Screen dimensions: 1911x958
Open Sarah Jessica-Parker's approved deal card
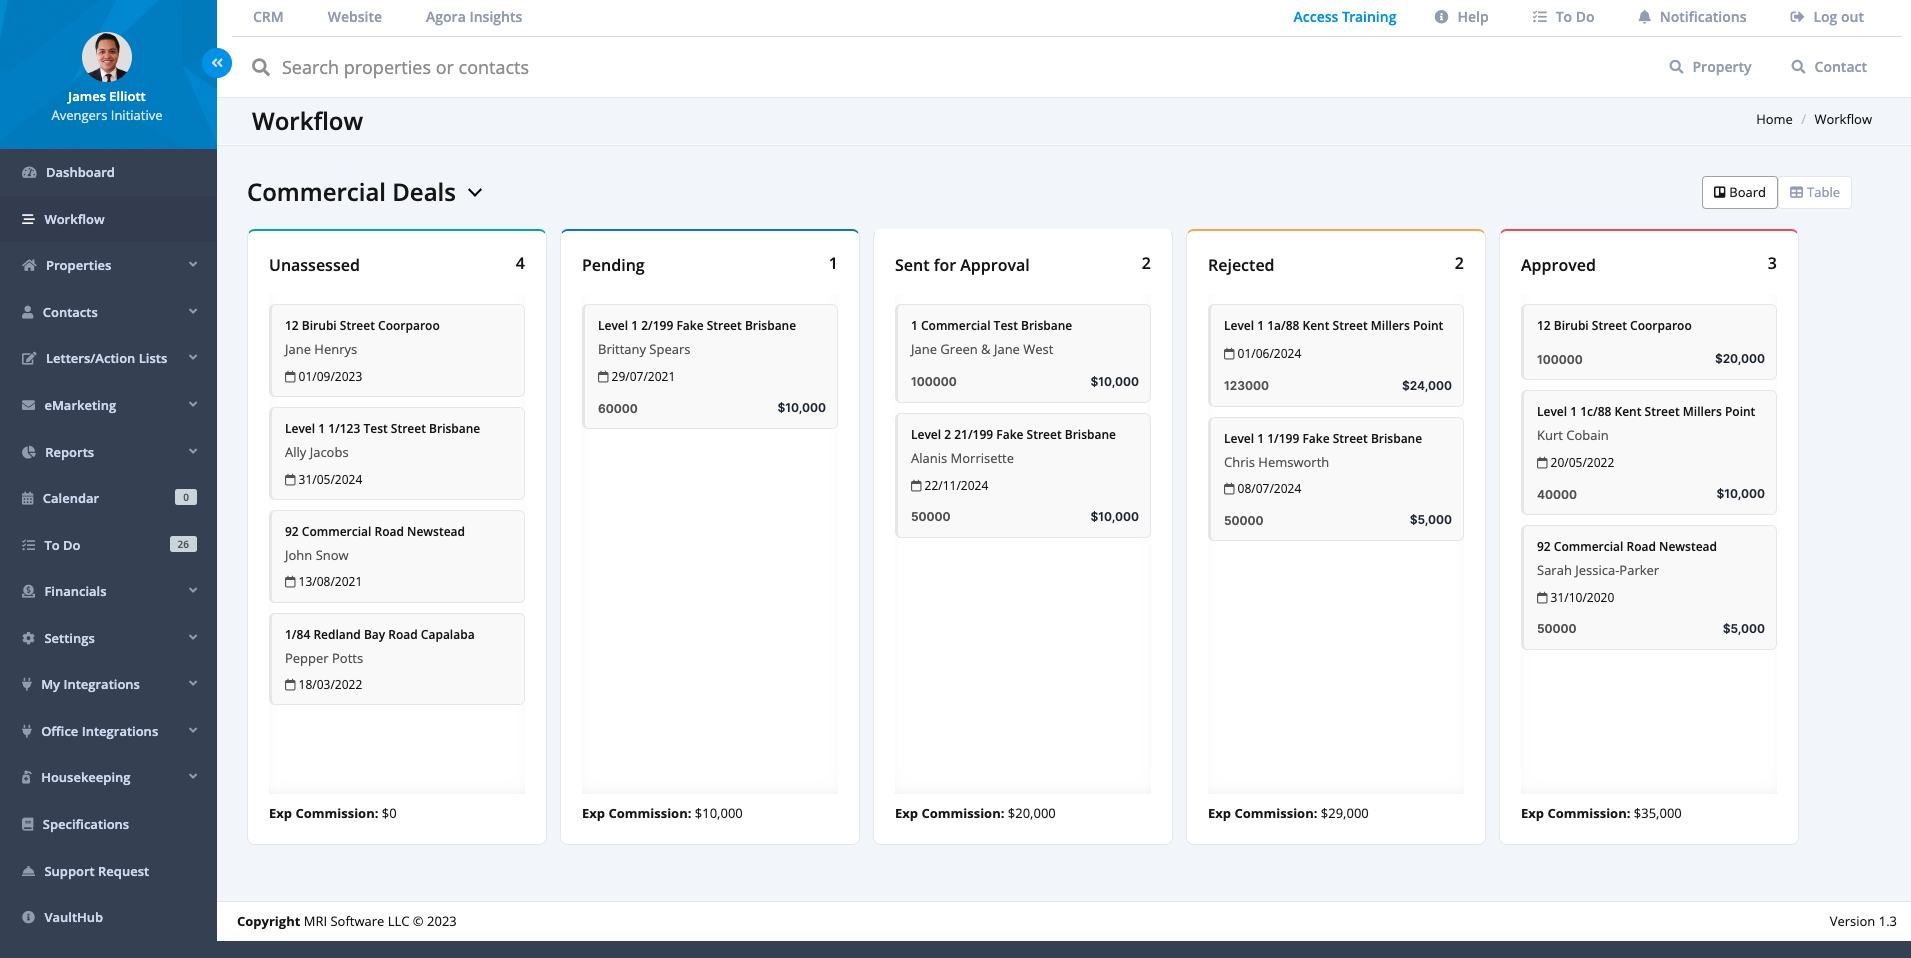click(1649, 587)
